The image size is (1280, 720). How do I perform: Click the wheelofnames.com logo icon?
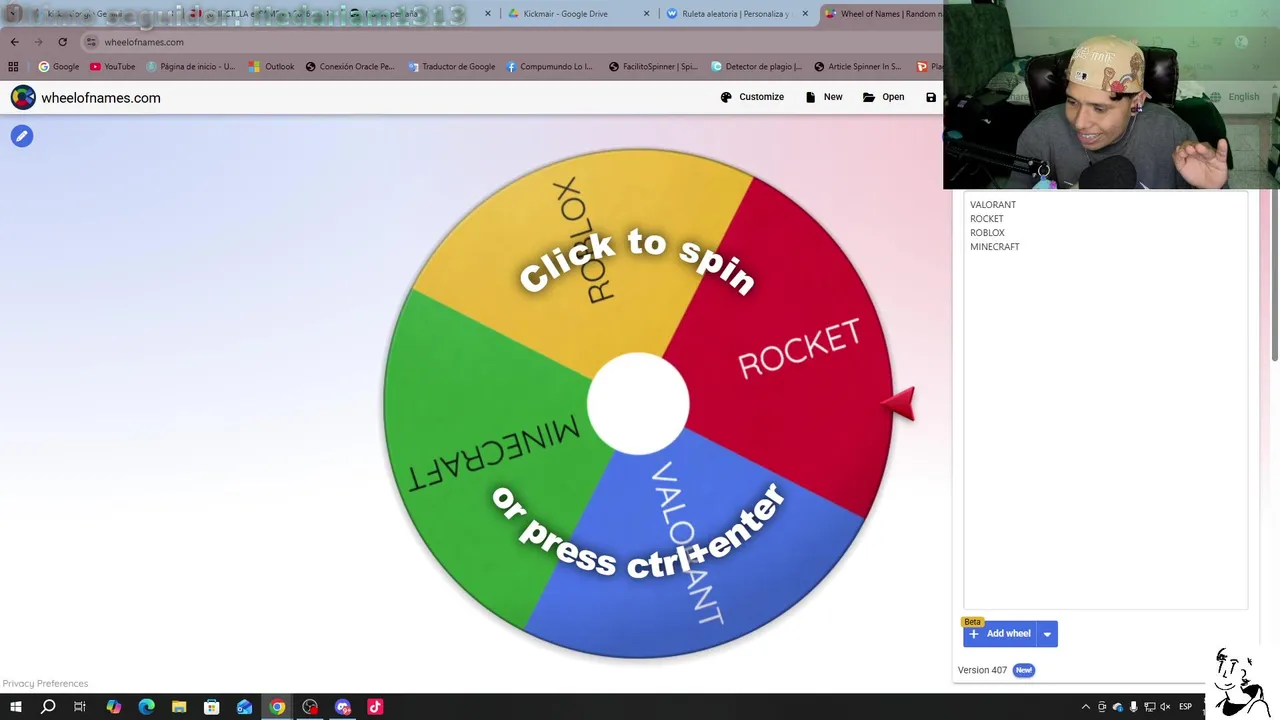[x=23, y=97]
